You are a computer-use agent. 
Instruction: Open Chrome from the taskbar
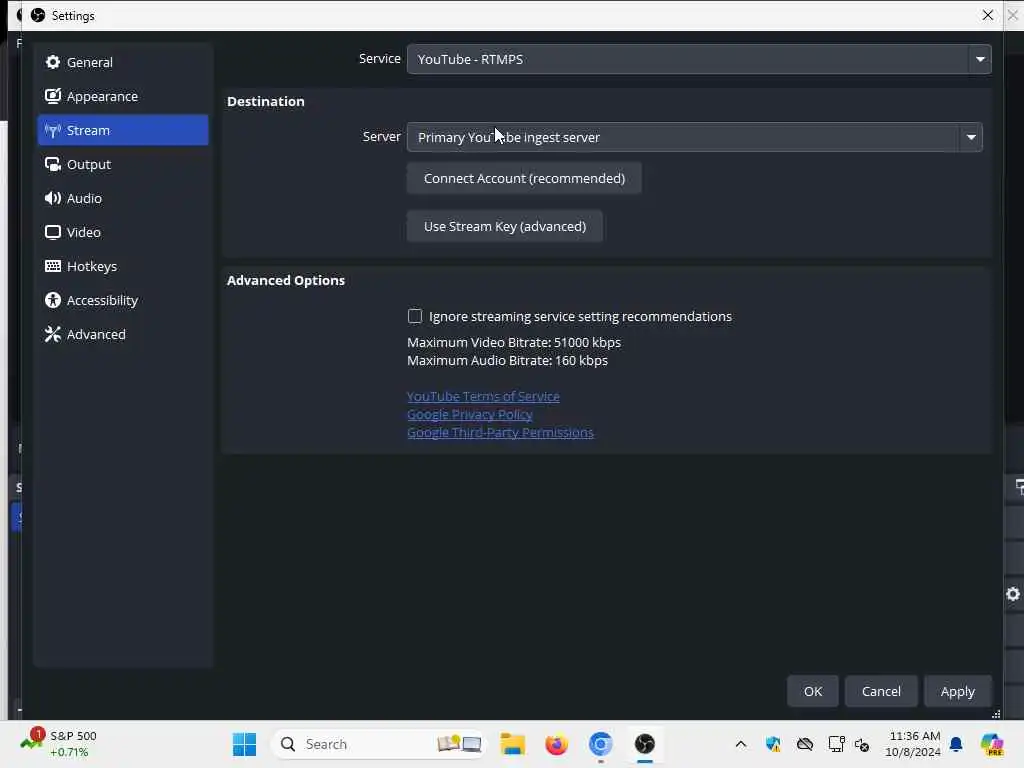[x=600, y=744]
